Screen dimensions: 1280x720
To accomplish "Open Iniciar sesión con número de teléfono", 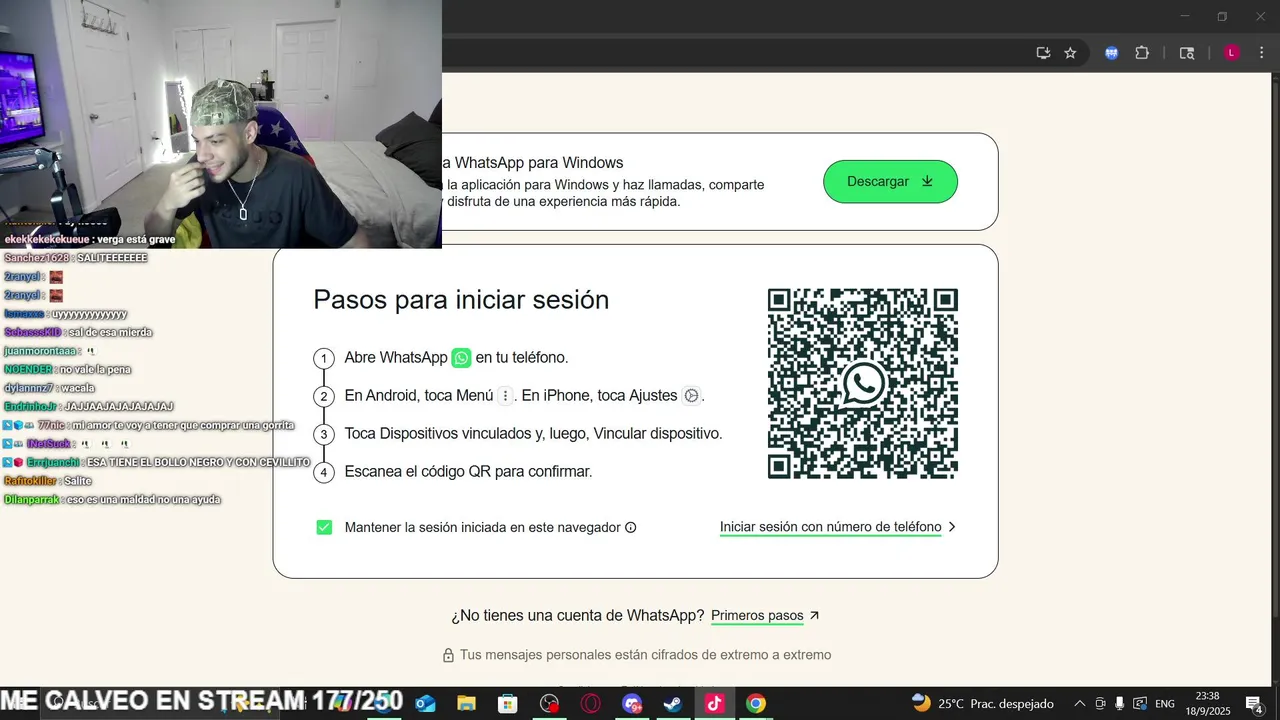I will [830, 527].
